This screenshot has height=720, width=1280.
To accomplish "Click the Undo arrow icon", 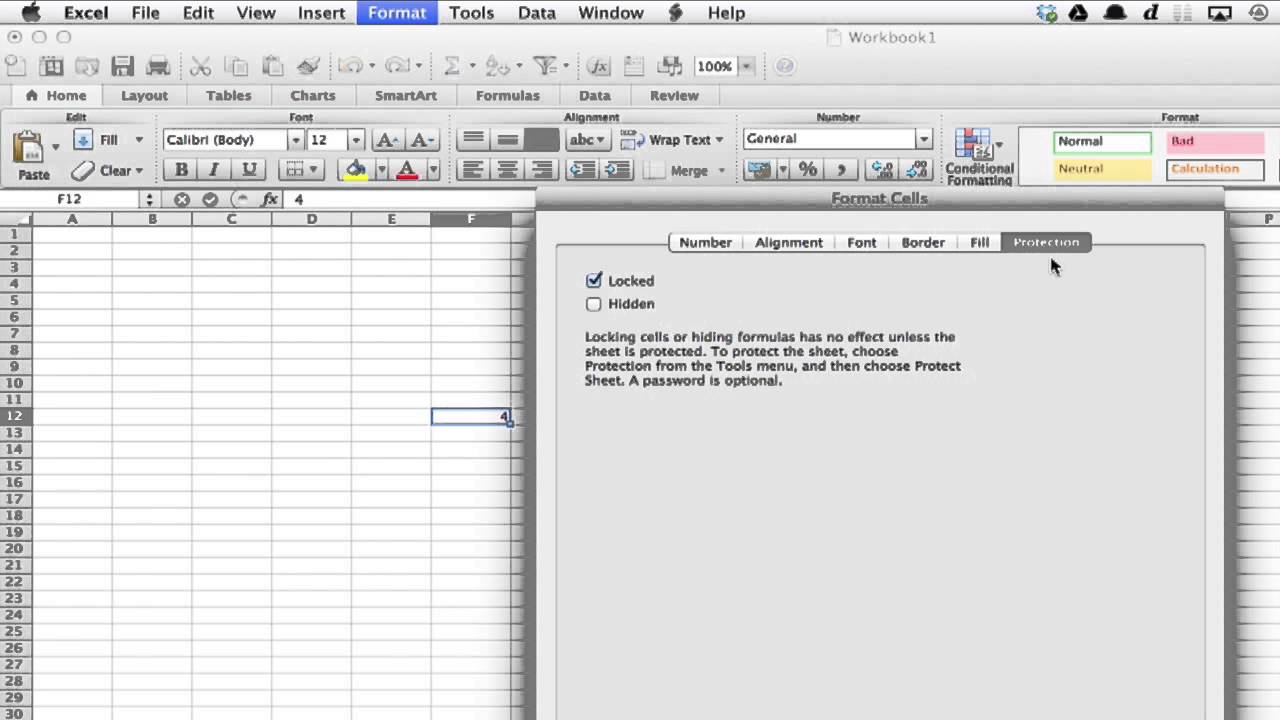I will pos(350,66).
